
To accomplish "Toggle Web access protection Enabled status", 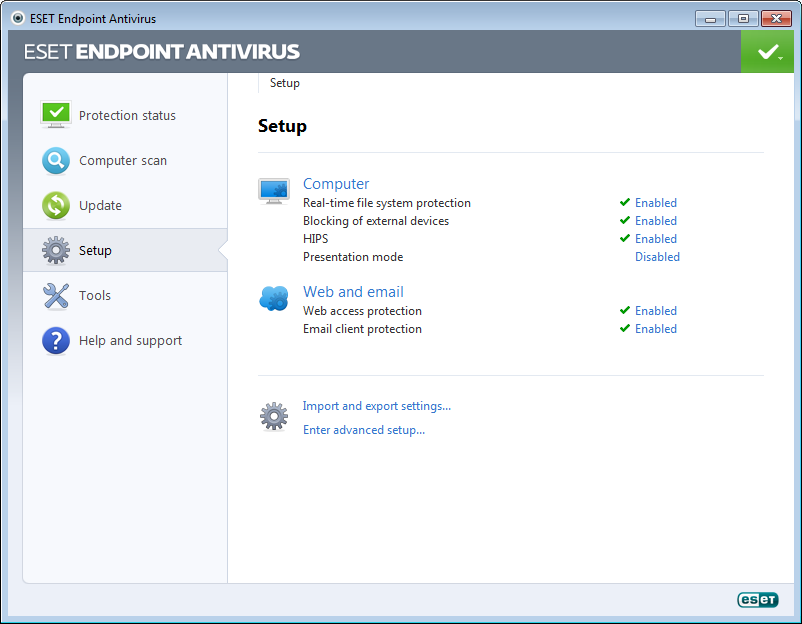I will 655,311.
